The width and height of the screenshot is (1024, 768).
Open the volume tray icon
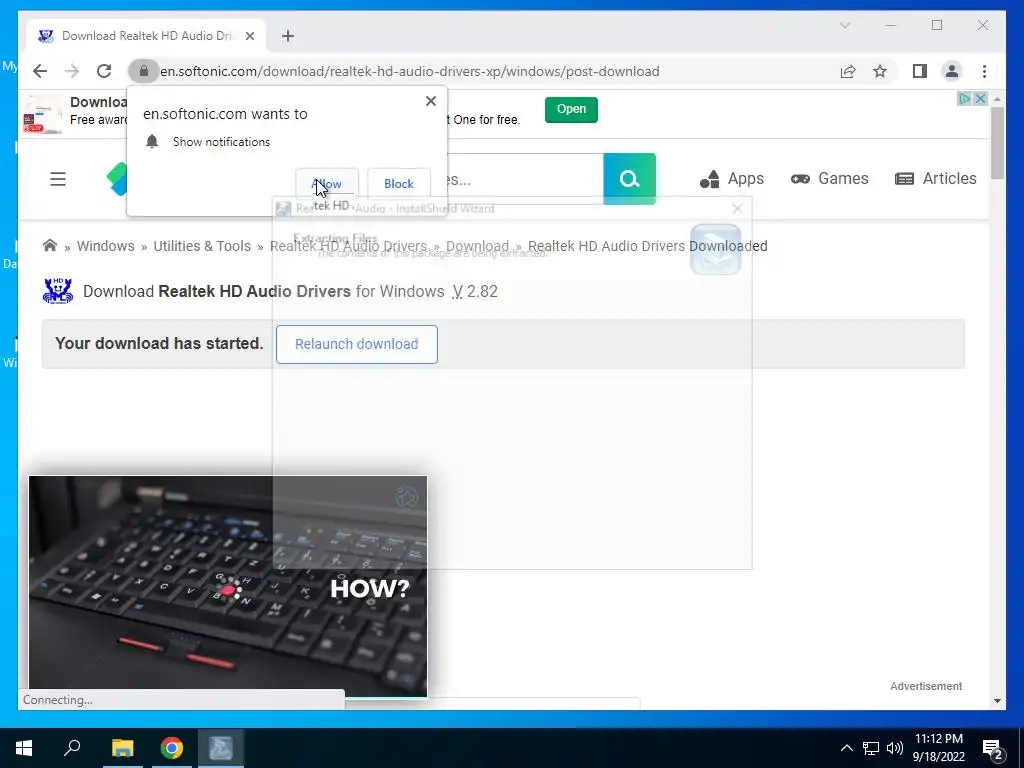[895, 748]
